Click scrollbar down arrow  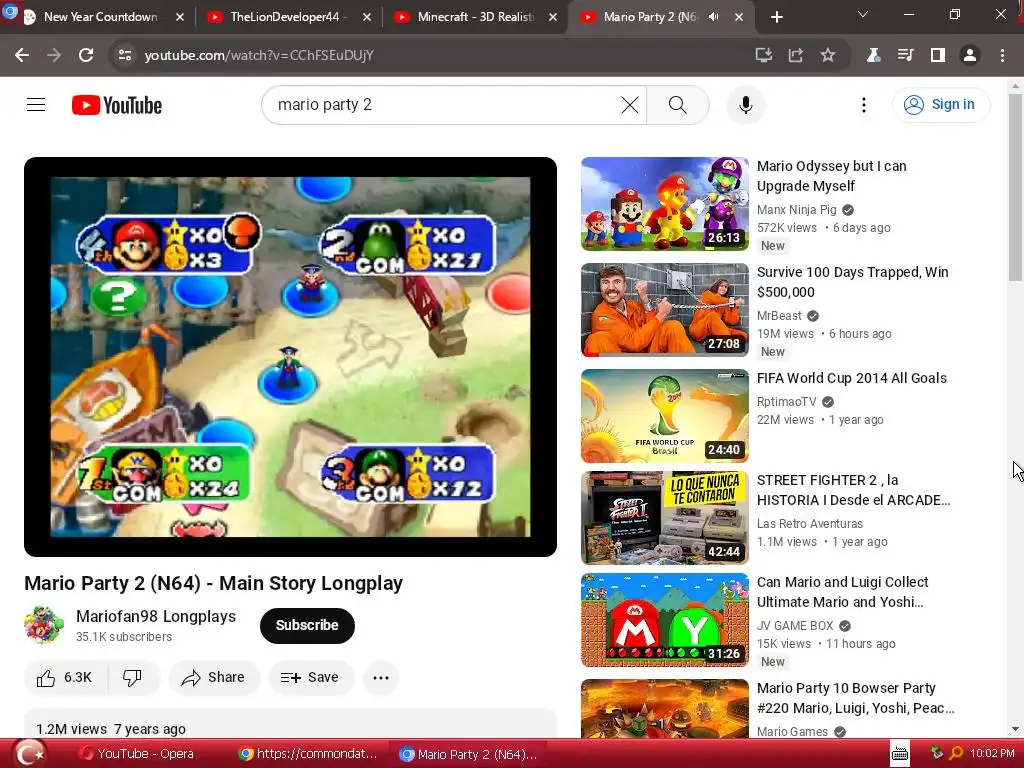point(1015,729)
